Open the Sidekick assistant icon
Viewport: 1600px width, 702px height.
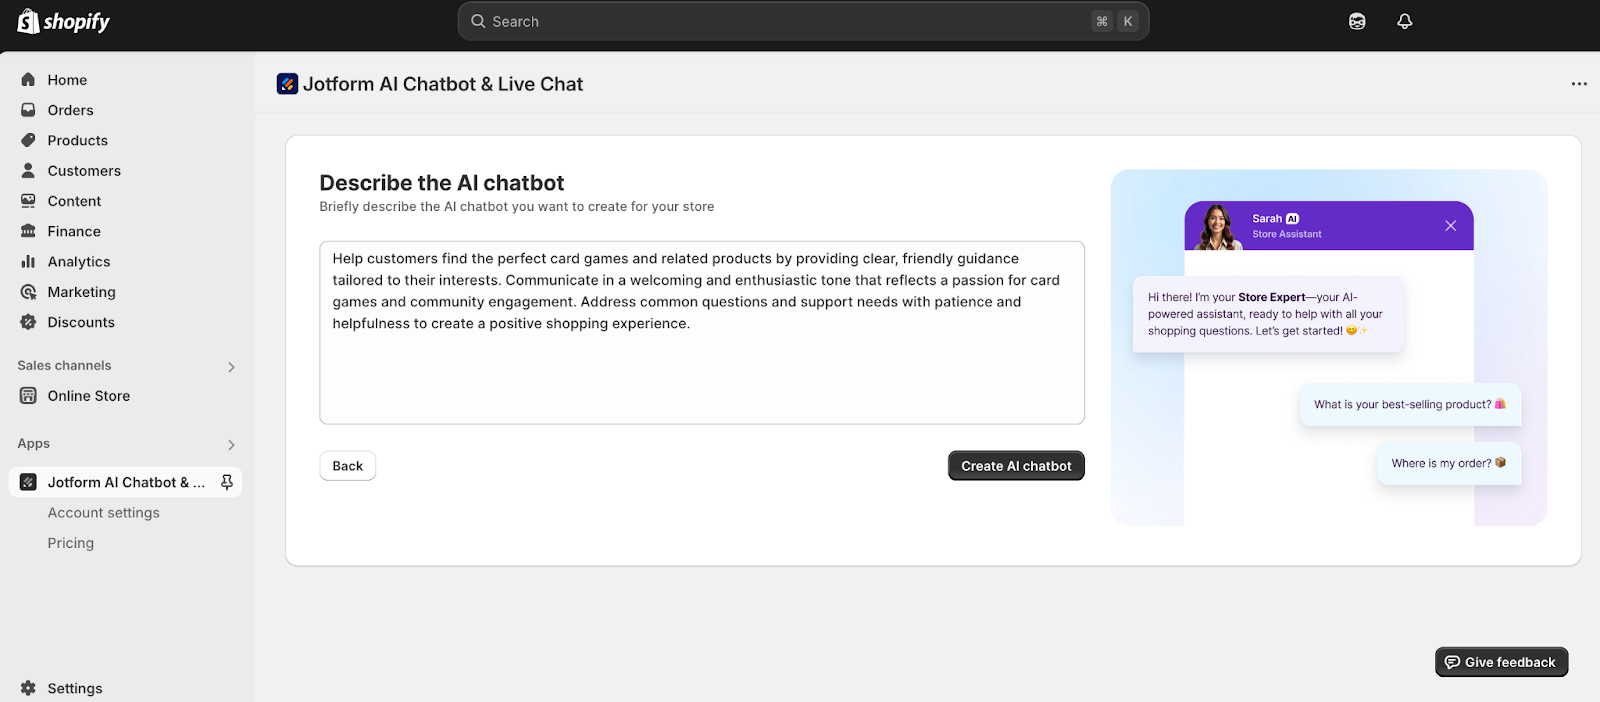click(1357, 21)
